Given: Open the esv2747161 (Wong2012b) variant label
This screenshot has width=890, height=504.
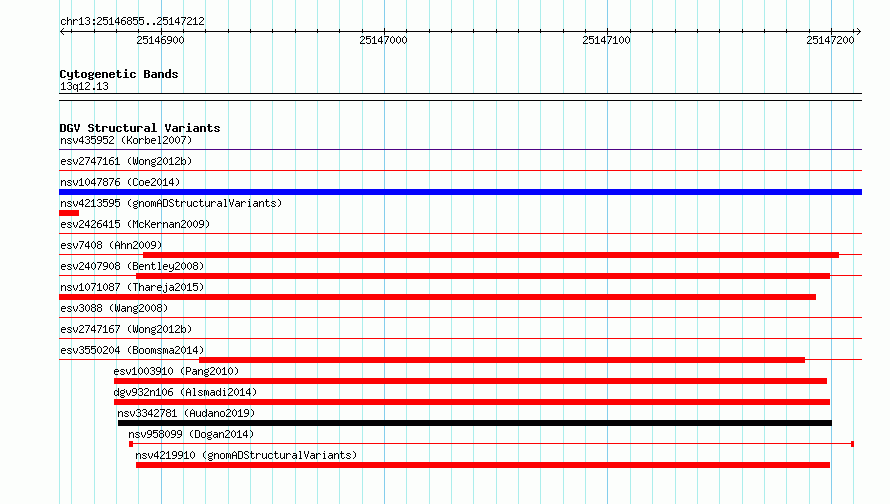Looking at the screenshot, I should pos(126,161).
